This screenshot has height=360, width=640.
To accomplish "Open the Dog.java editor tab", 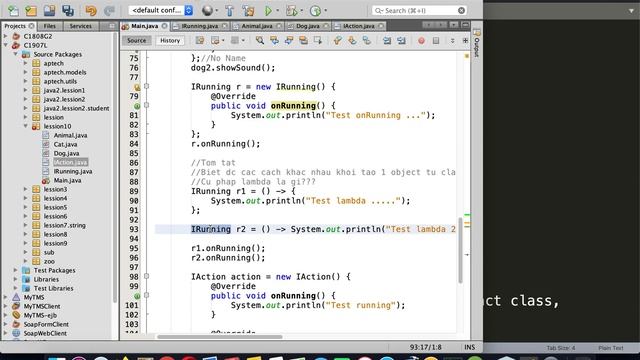I will pyautogui.click(x=308, y=26).
